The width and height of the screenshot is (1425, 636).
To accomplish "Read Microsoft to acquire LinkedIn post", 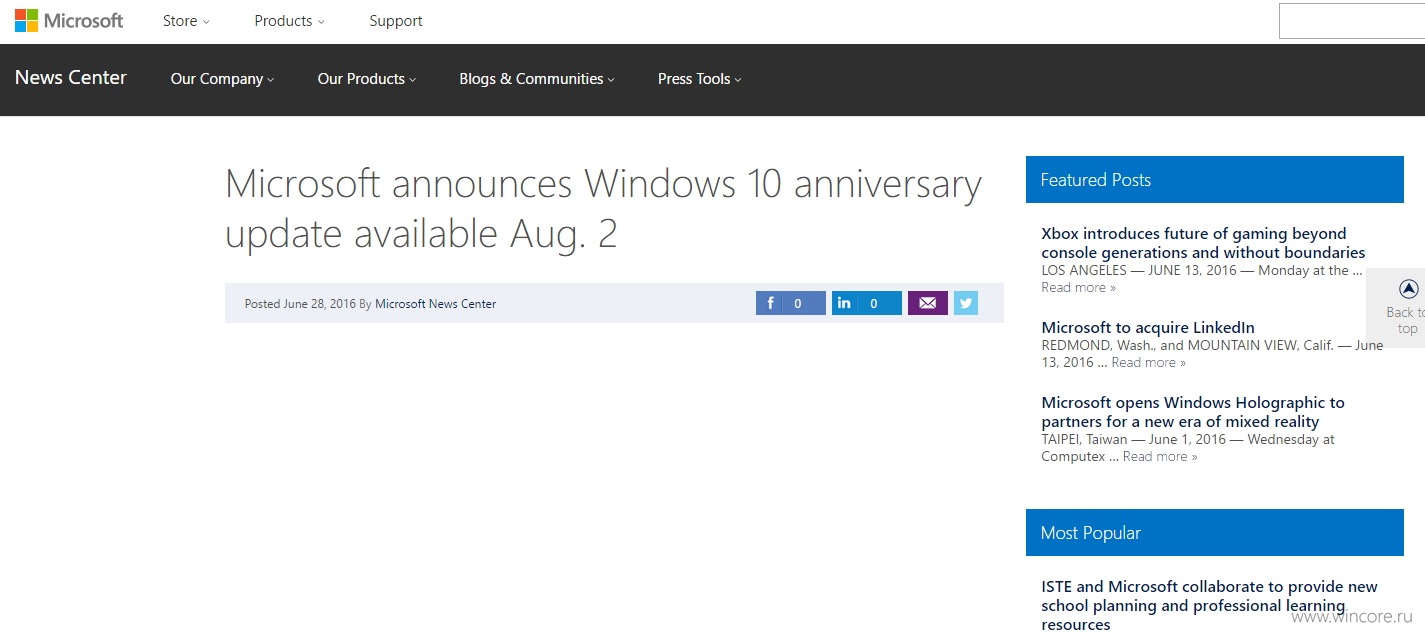I will [1148, 327].
